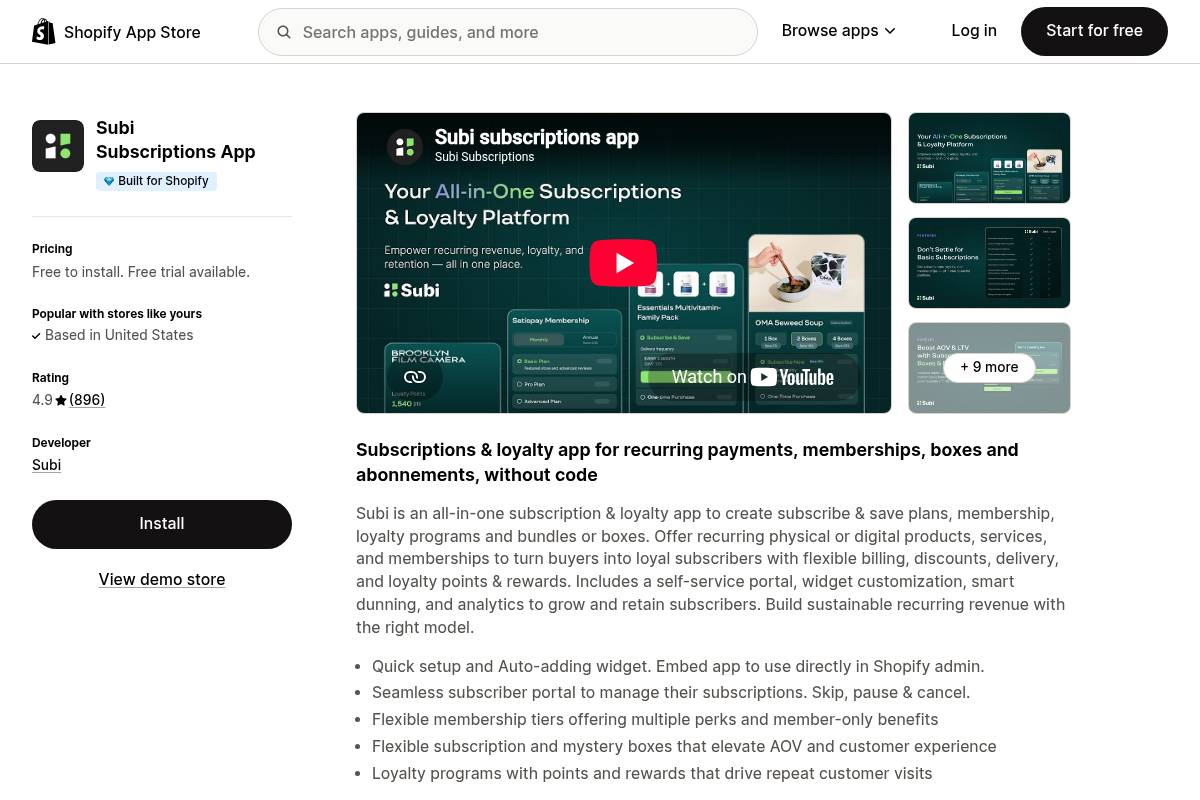Open the Don't Settle for Basic thumbnail

click(989, 263)
